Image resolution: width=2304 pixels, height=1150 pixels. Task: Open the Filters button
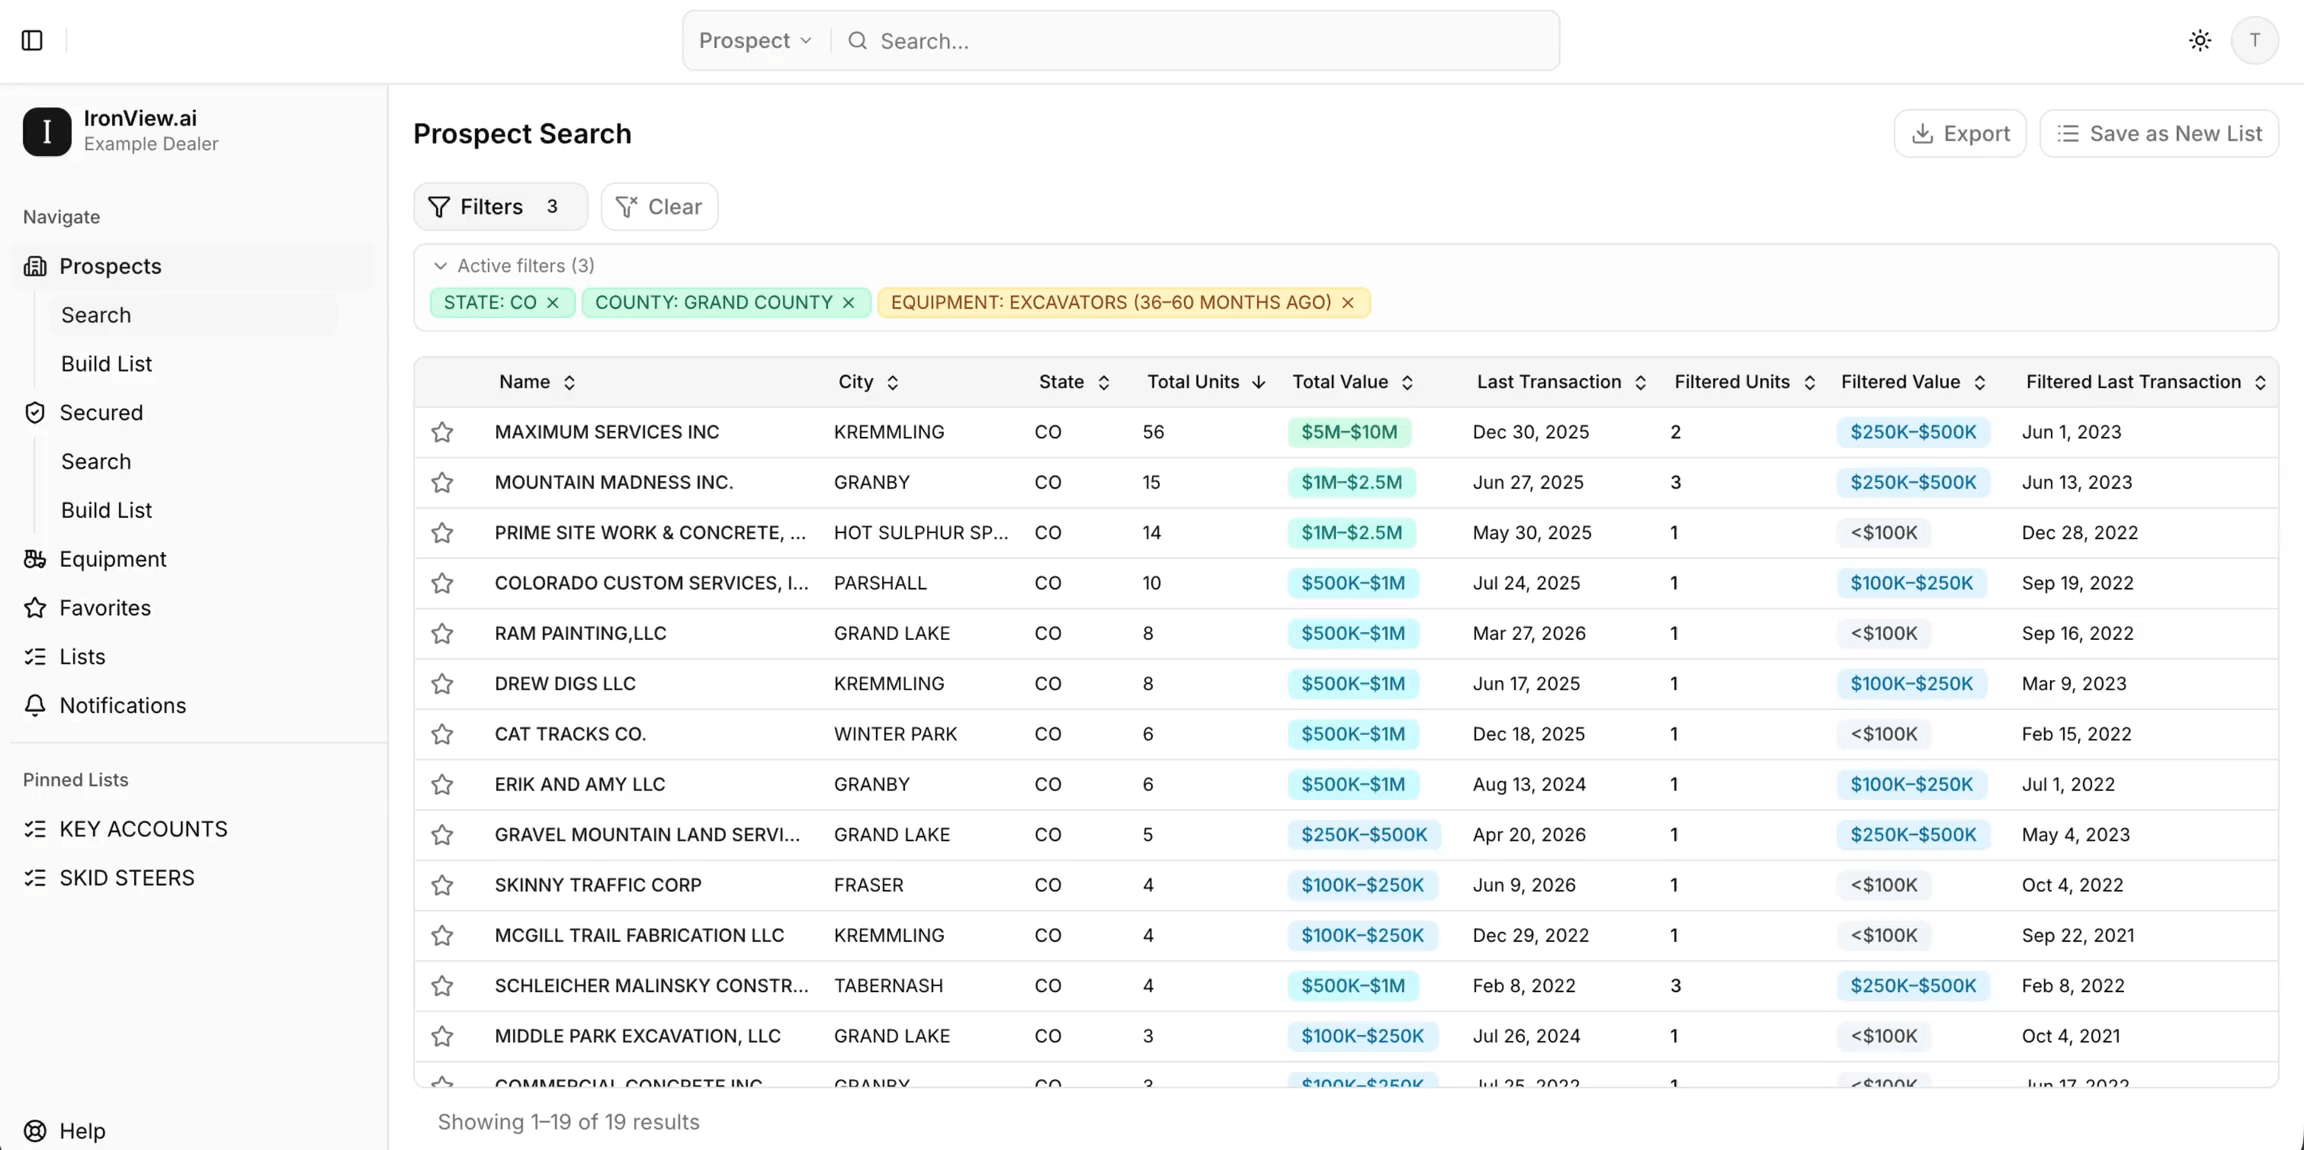(x=501, y=206)
